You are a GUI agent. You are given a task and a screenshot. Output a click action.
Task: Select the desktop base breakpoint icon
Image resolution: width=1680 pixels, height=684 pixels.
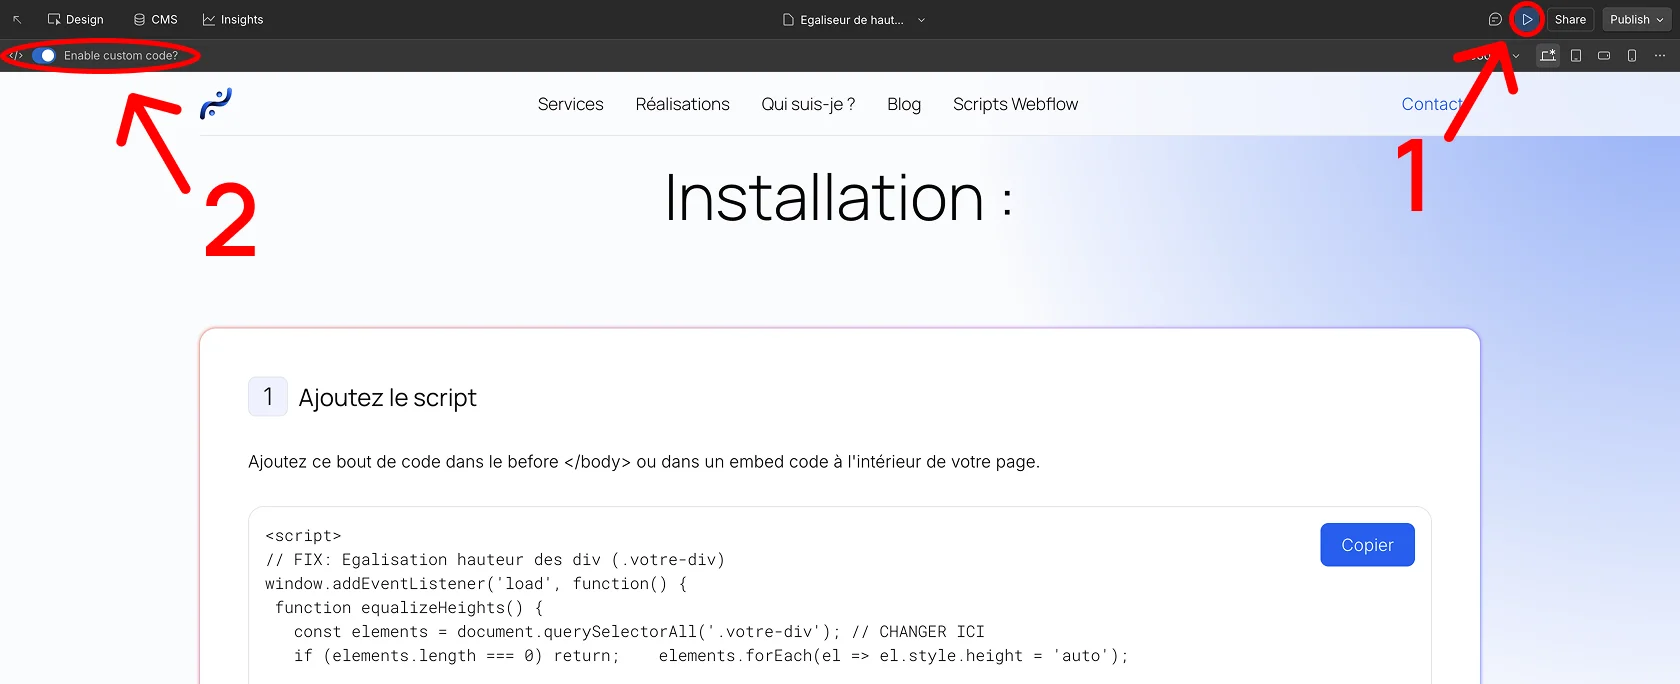click(x=1548, y=55)
